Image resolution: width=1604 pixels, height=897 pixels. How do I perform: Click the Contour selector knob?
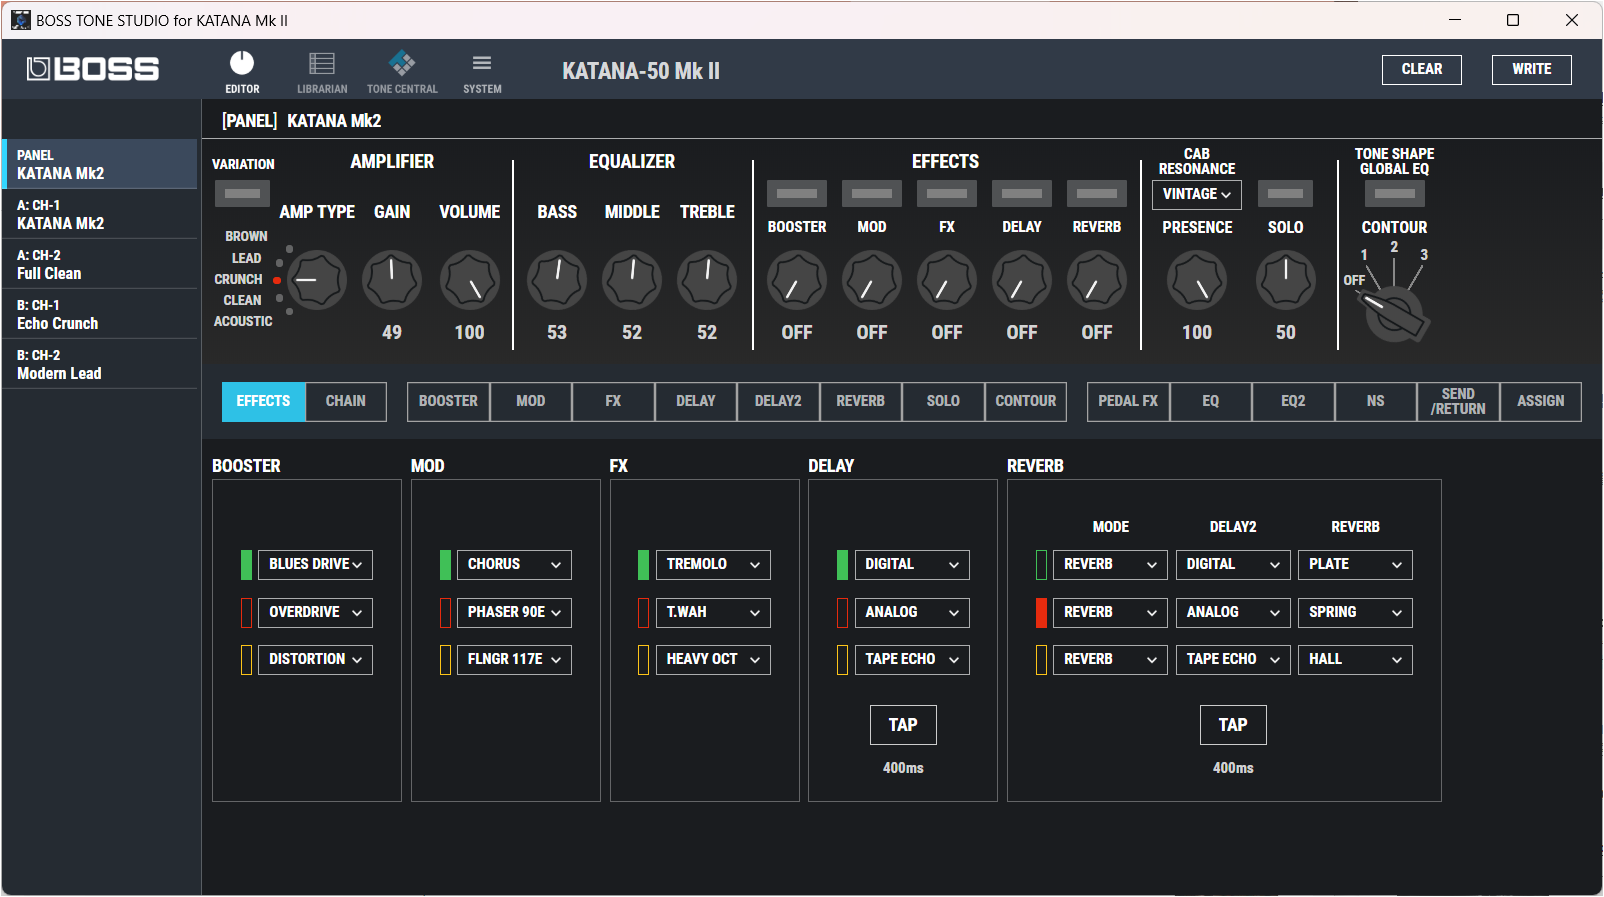click(x=1395, y=315)
